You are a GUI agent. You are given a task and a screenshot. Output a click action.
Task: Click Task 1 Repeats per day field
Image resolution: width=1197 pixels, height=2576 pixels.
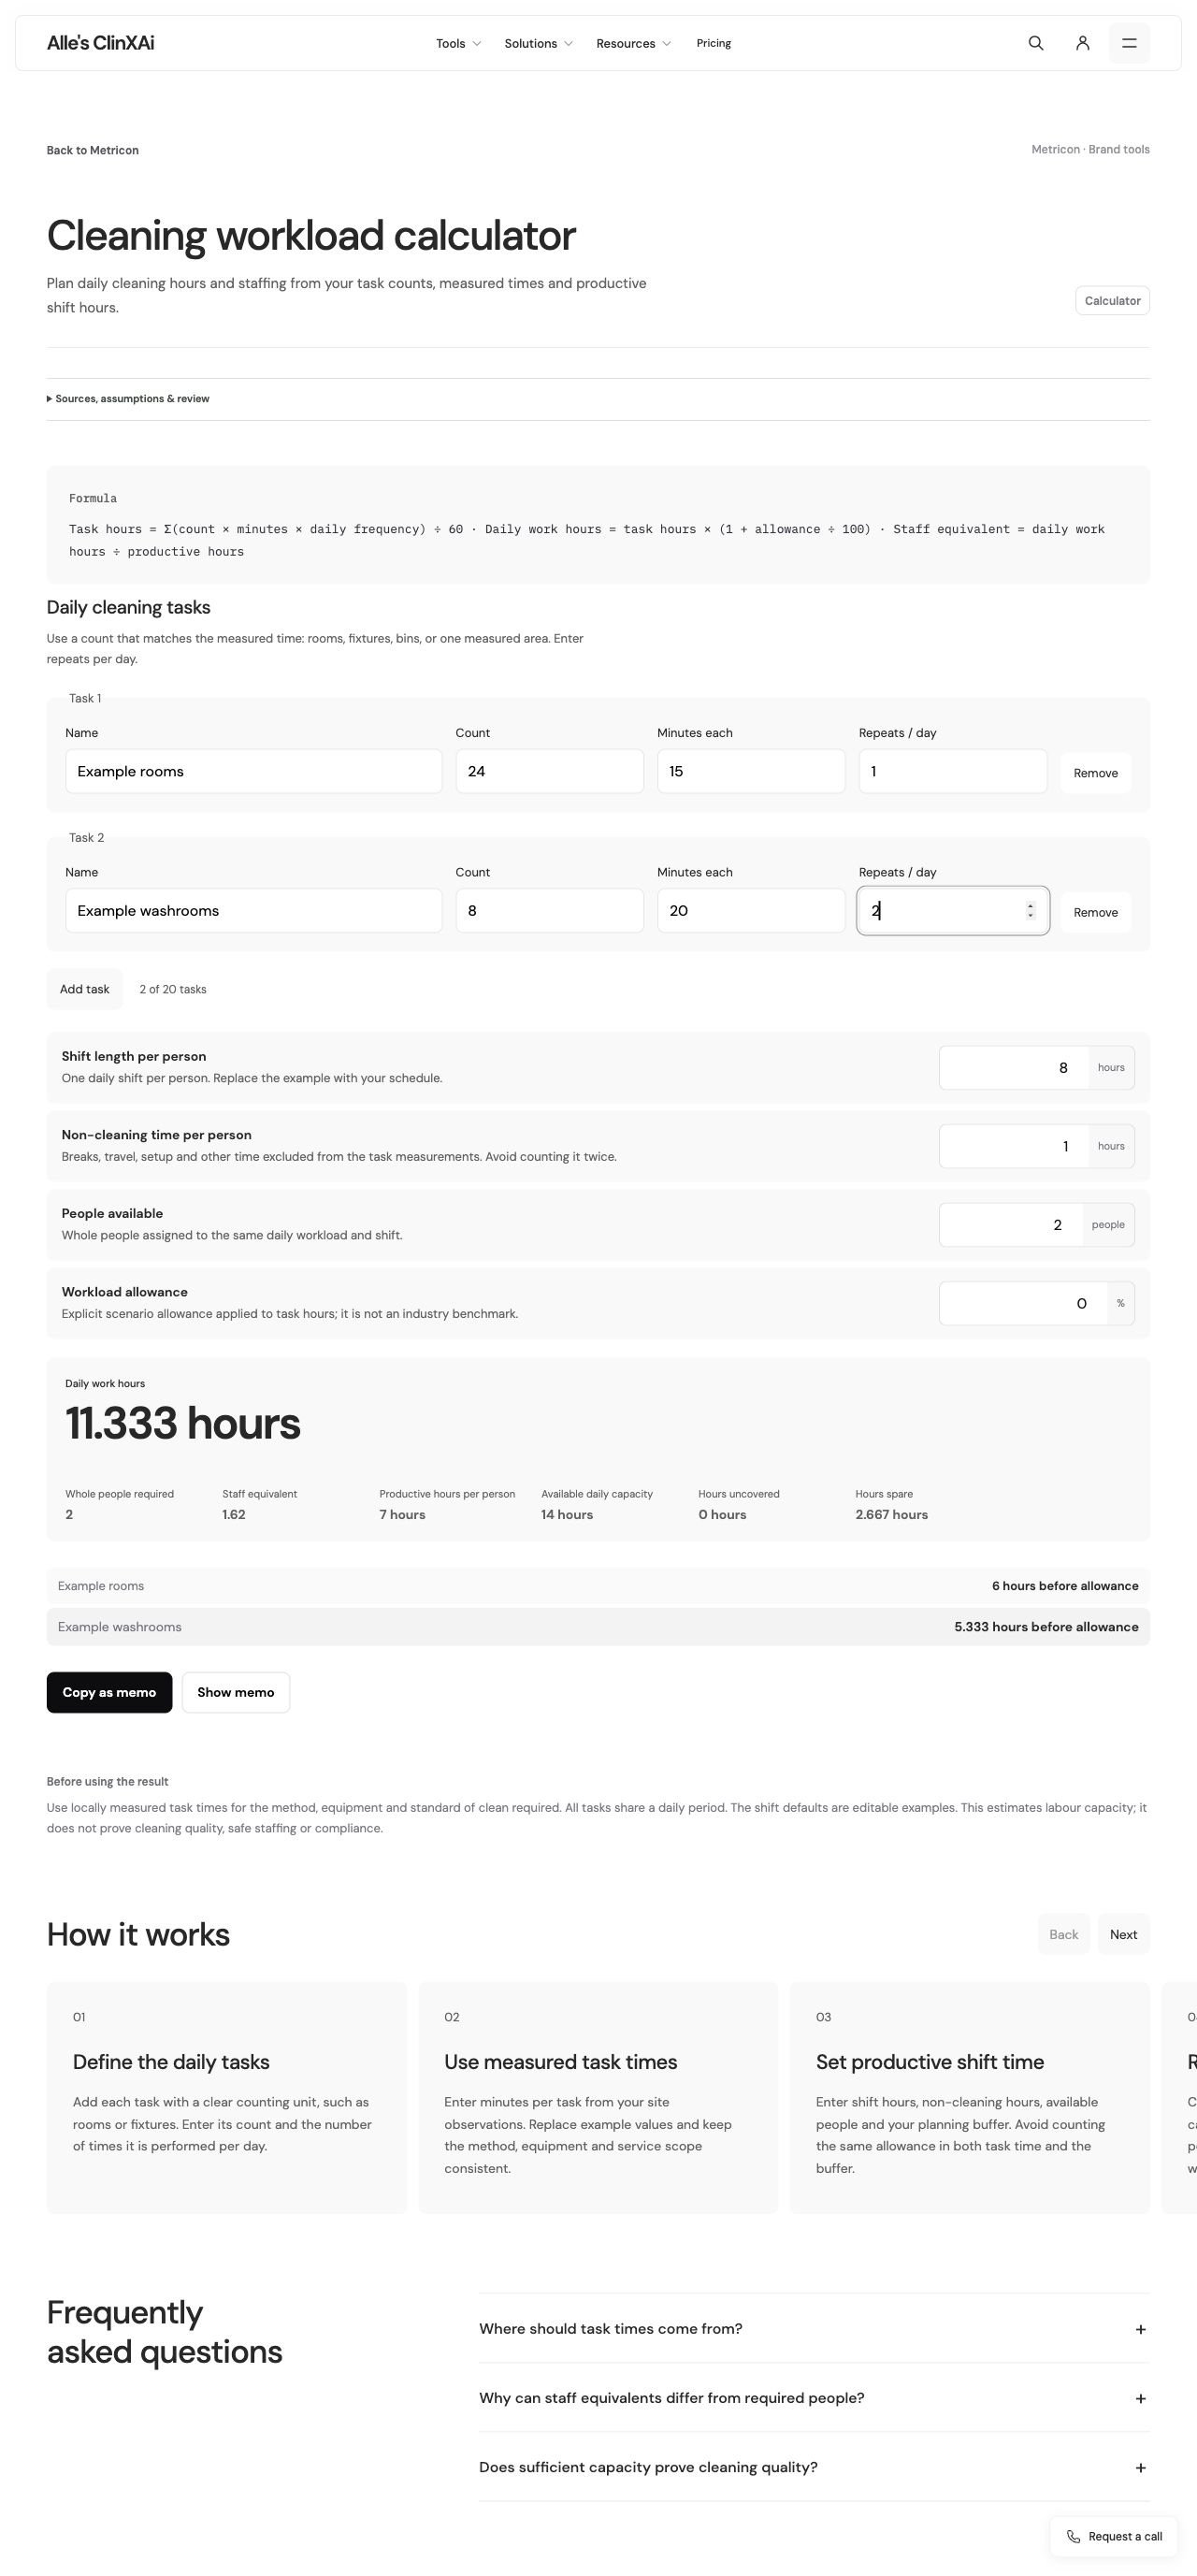click(x=953, y=771)
